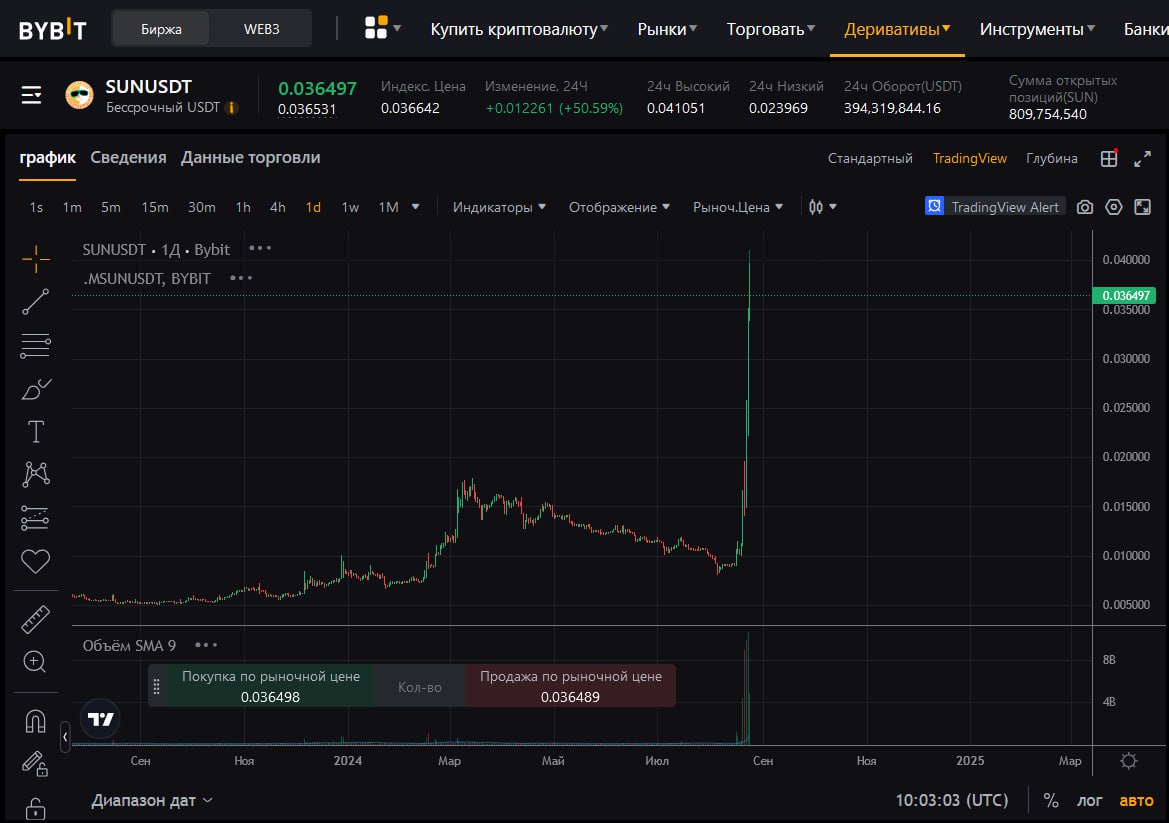Open the SUNUSDT series more-options dots
The image size is (1169, 823).
260,248
